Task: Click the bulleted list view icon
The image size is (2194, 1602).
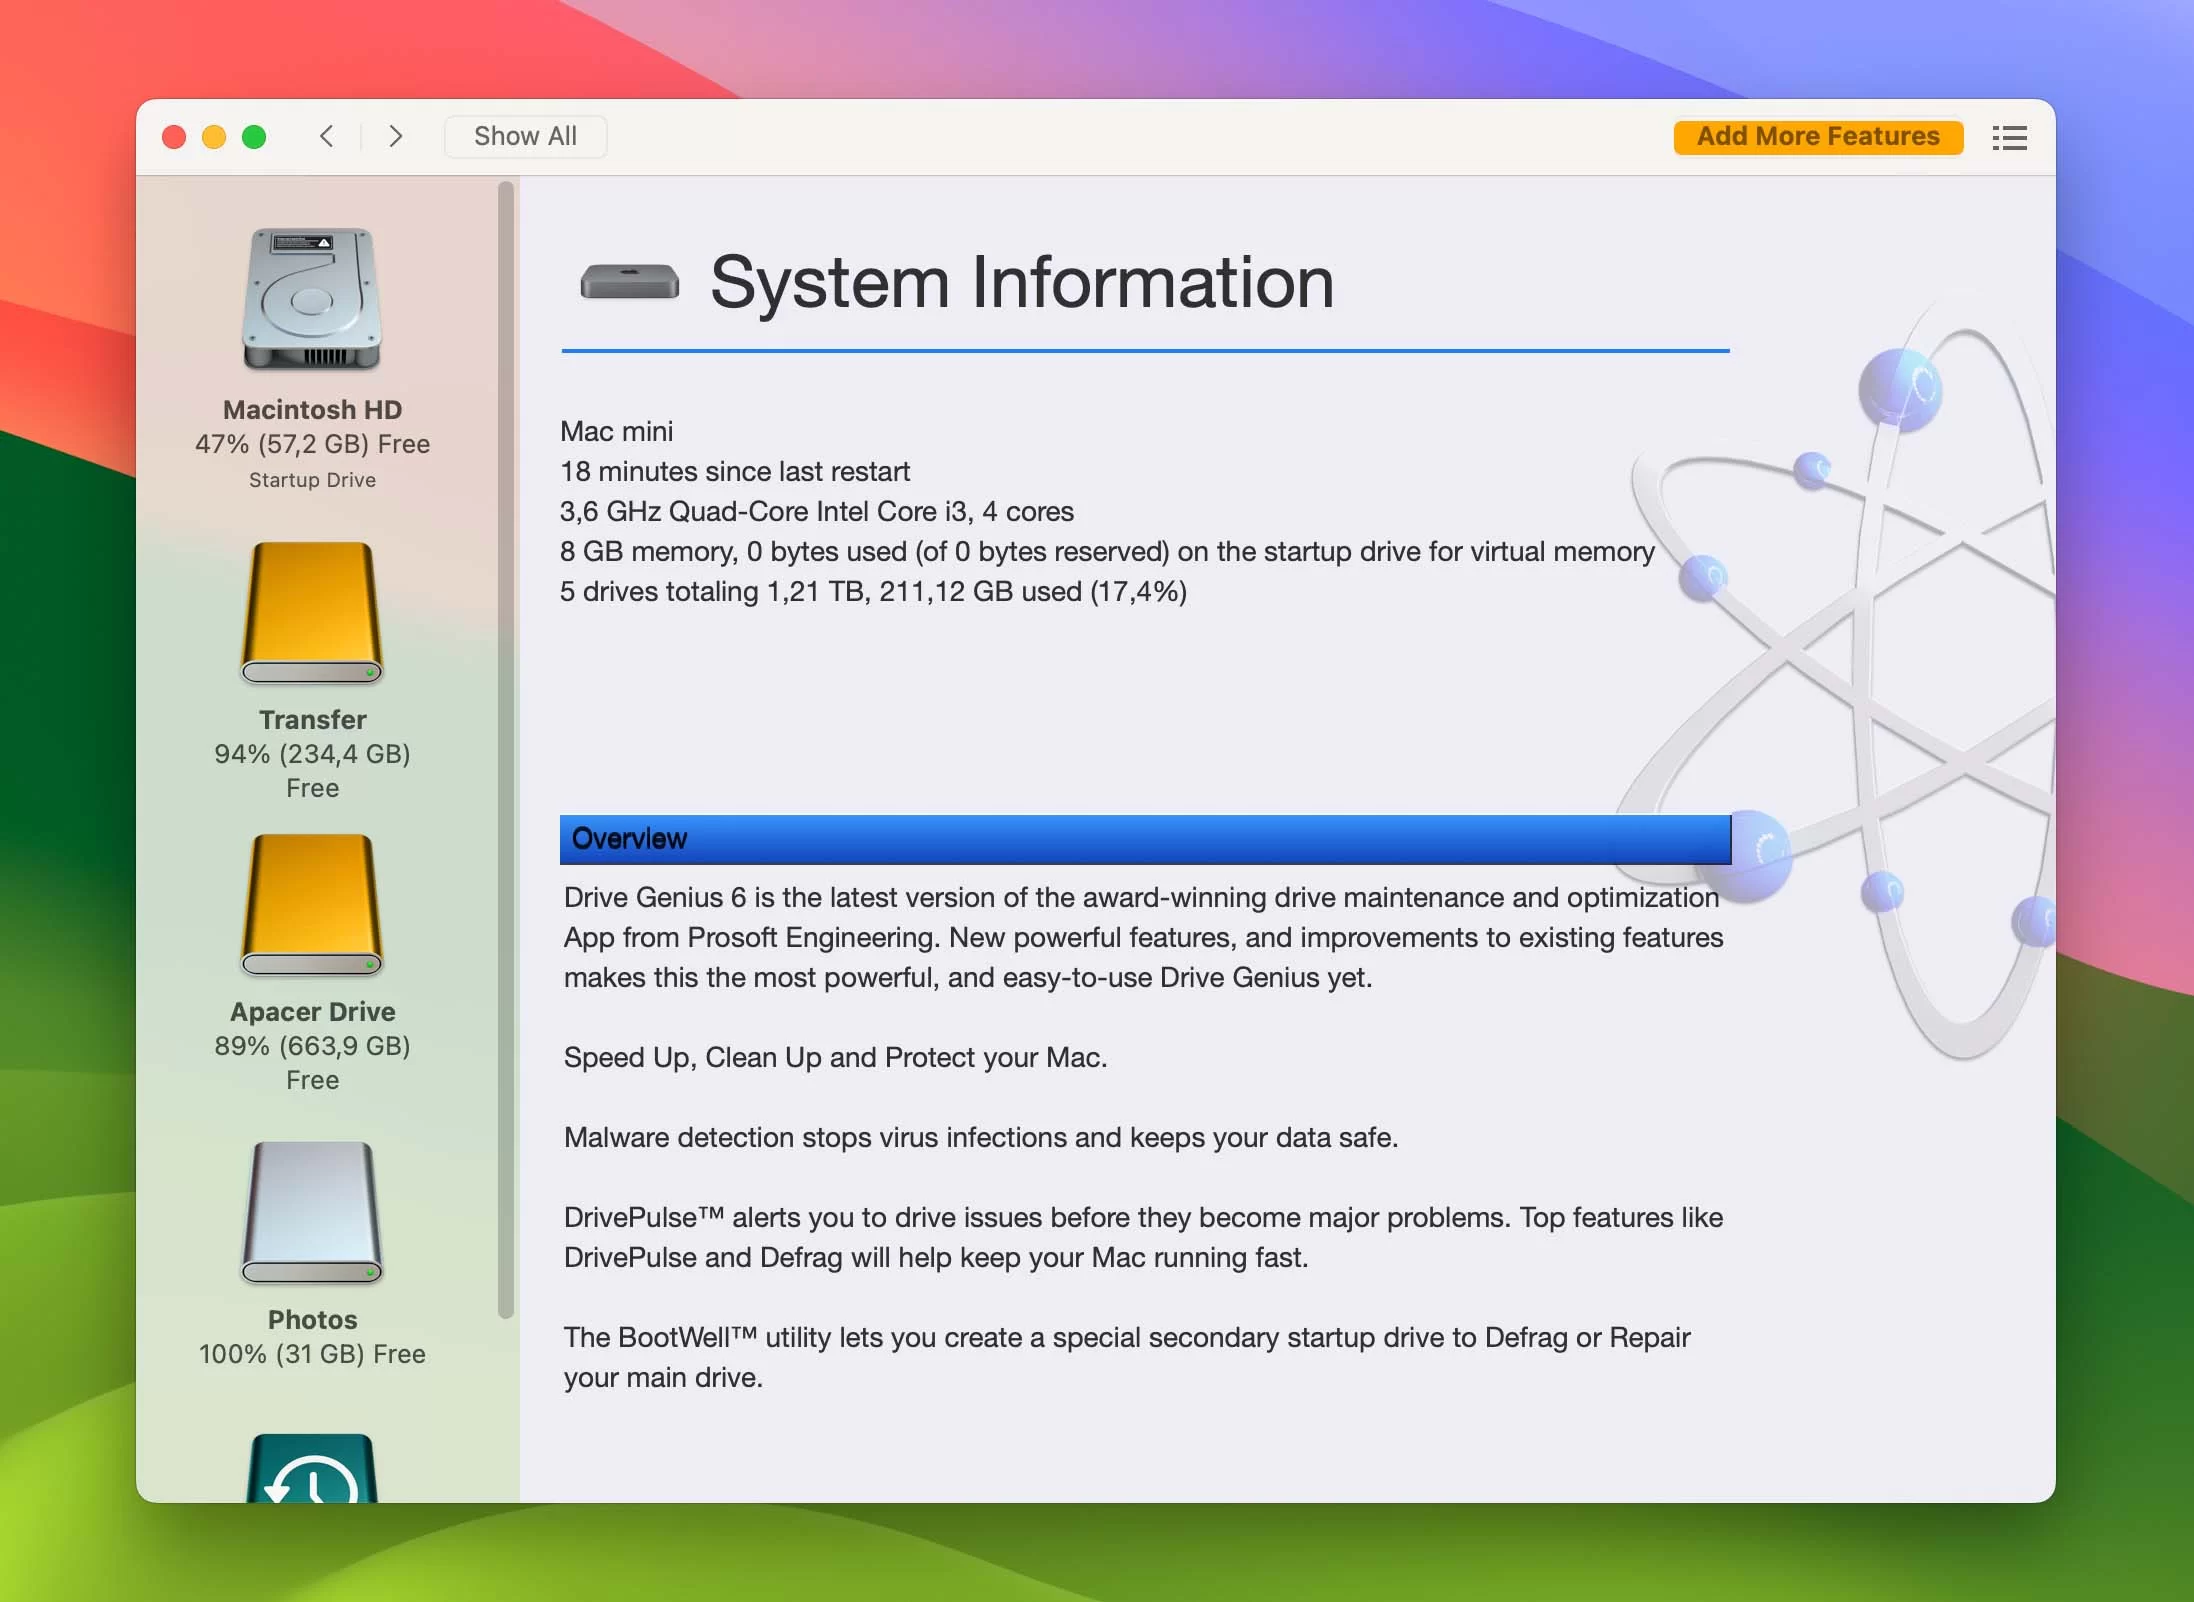Action: pos(2010,136)
